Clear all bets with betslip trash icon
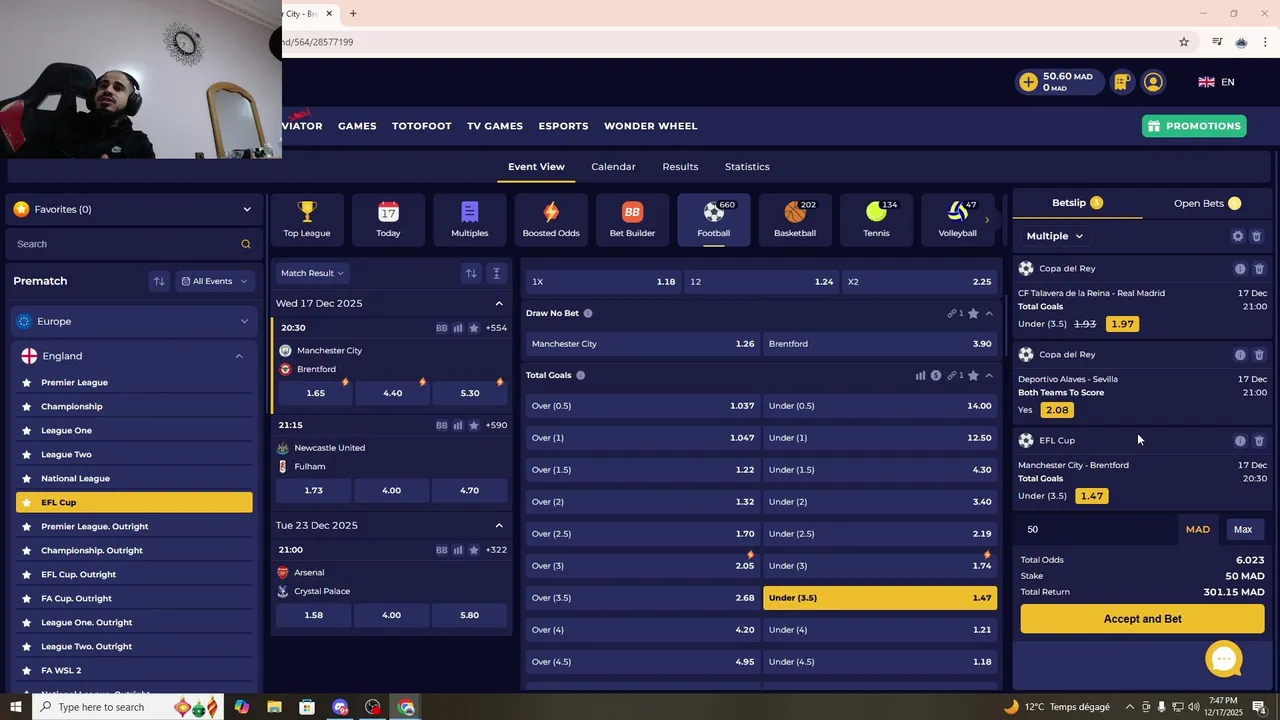1280x720 pixels. 1257,236
